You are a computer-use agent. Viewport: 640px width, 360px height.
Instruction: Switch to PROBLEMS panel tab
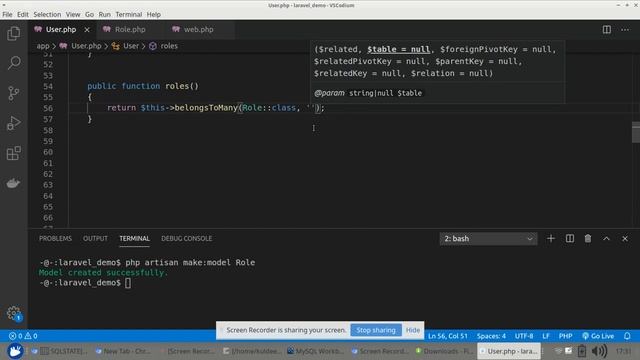click(55, 238)
